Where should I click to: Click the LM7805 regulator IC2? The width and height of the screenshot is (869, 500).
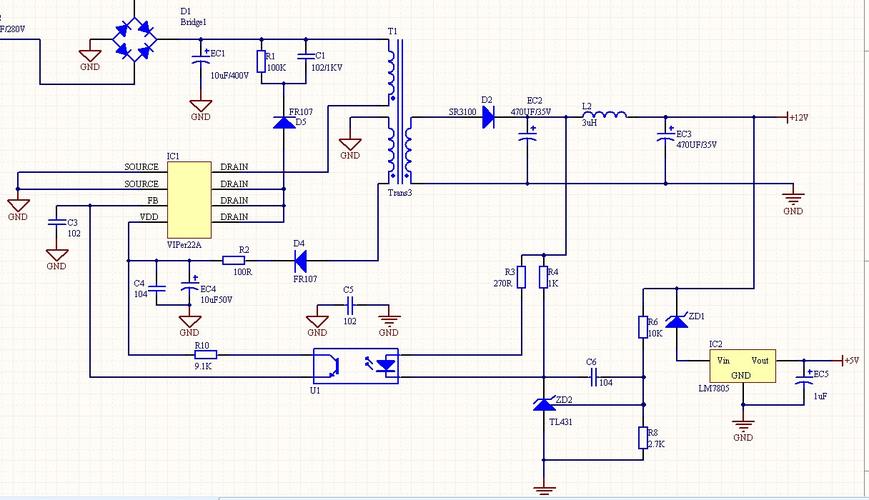[x=743, y=366]
